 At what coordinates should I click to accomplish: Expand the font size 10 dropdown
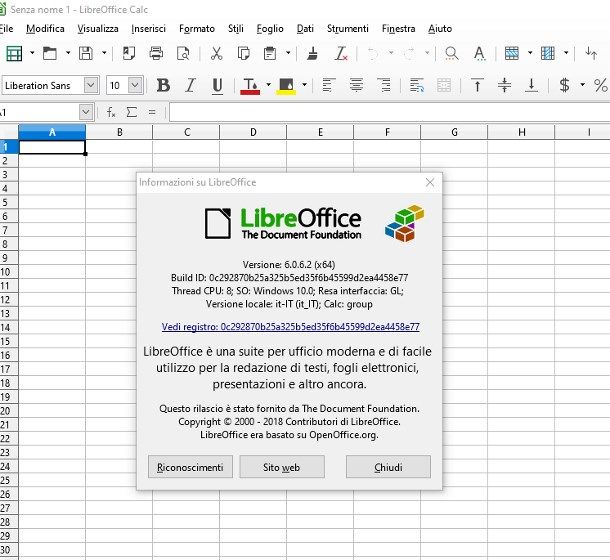(135, 85)
